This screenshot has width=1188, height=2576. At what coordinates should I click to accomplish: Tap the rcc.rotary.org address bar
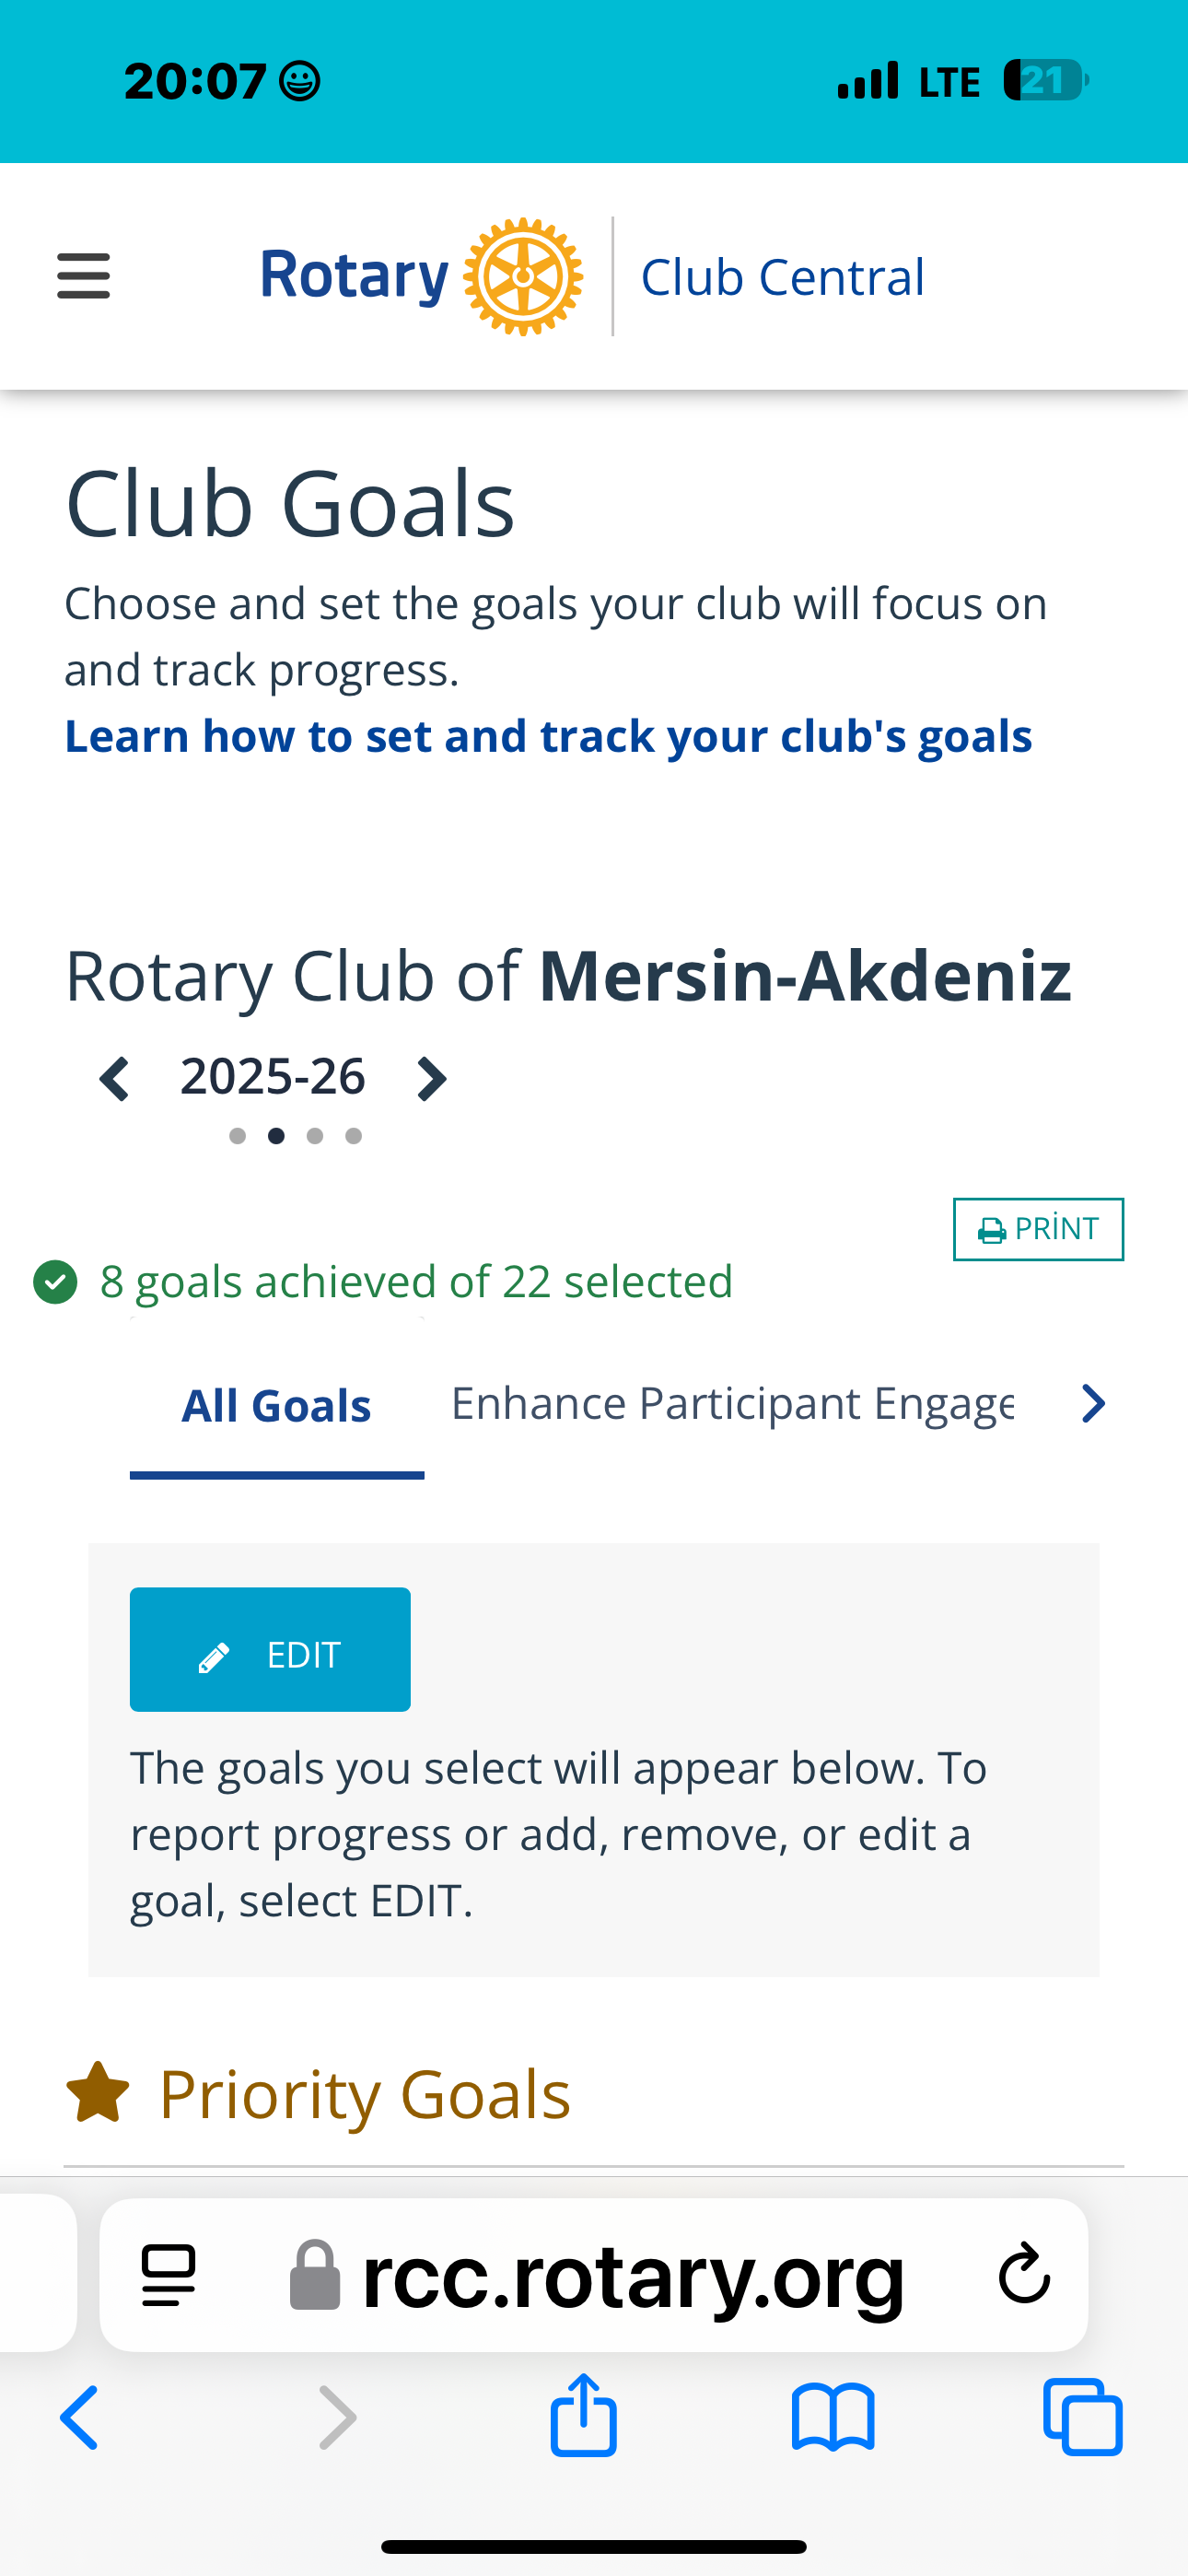pos(594,2275)
